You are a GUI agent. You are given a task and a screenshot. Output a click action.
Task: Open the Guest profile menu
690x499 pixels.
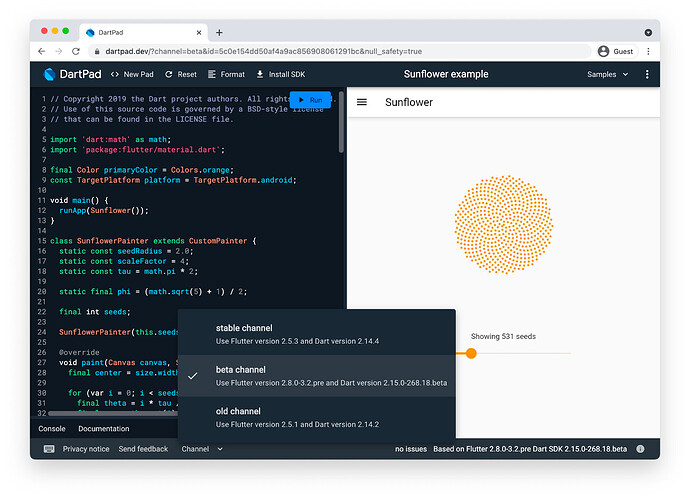615,51
